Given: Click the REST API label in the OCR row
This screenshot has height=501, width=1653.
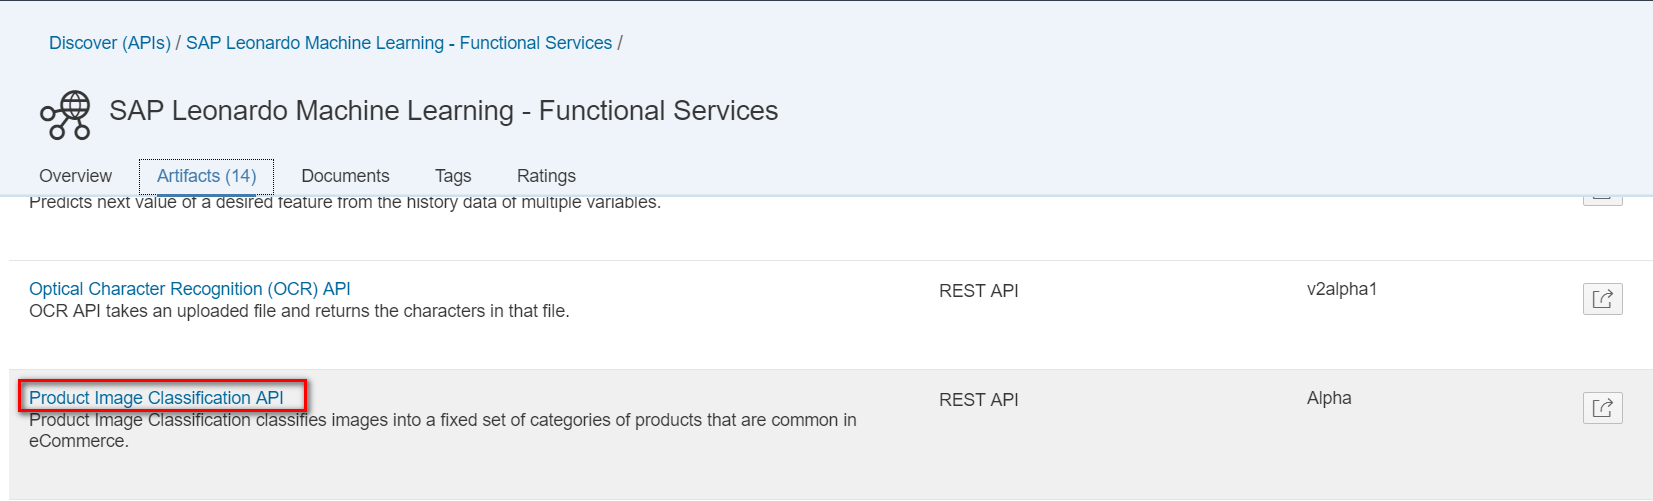Looking at the screenshot, I should [978, 291].
